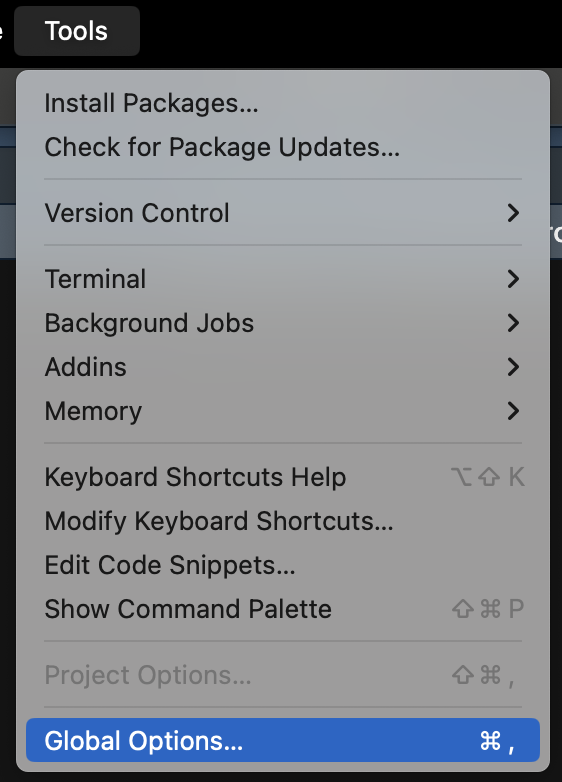
Task: Close the open Tools menu in menu bar
Action: [76, 31]
